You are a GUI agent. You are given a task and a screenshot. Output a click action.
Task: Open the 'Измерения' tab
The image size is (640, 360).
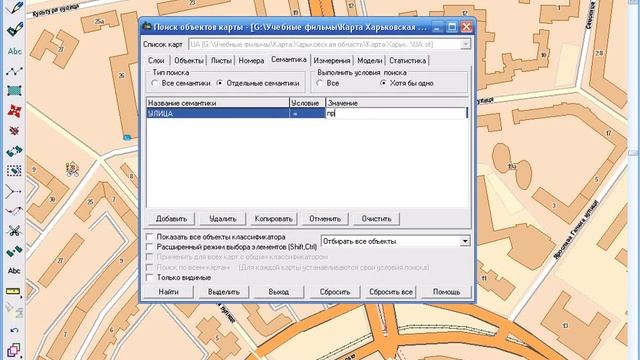tap(332, 60)
